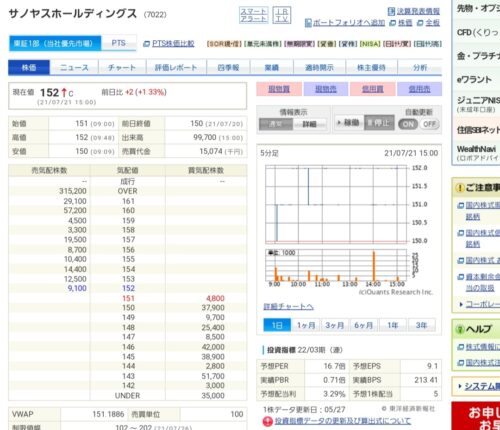
Task: Select the 3ヶ月 chart range
Action: pyautogui.click(x=335, y=325)
